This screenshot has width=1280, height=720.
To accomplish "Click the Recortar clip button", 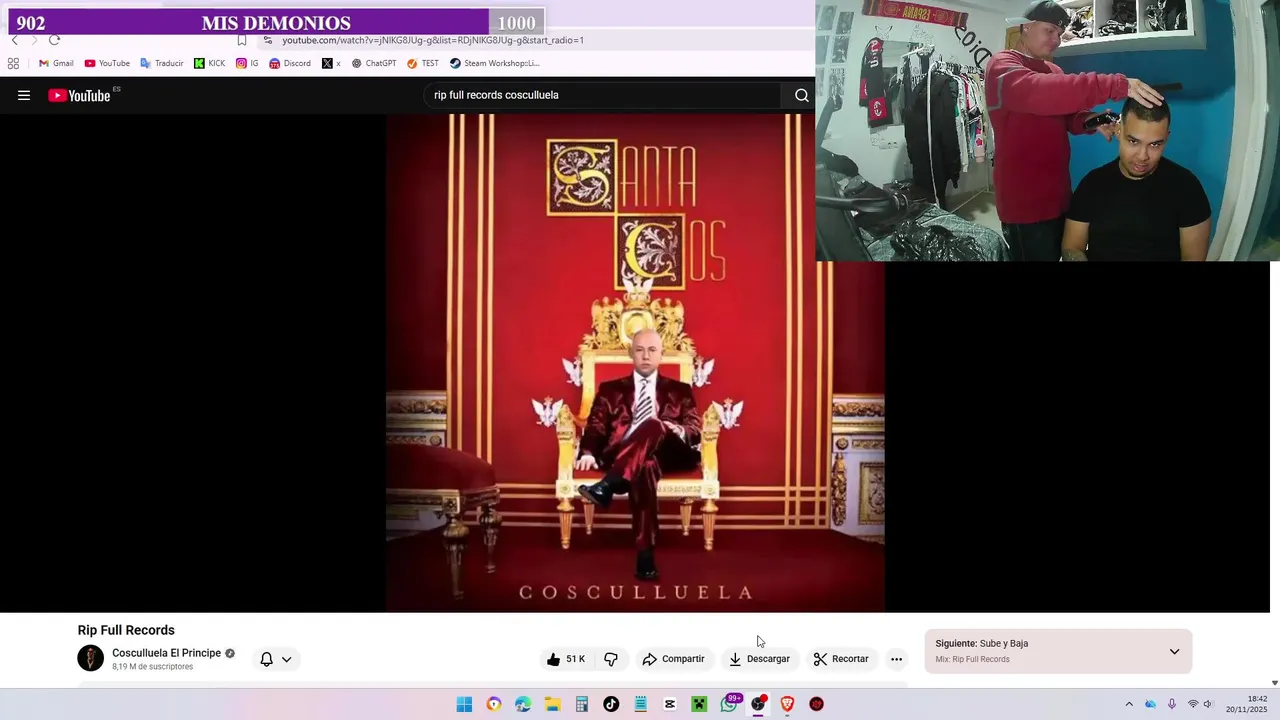I will [x=841, y=659].
